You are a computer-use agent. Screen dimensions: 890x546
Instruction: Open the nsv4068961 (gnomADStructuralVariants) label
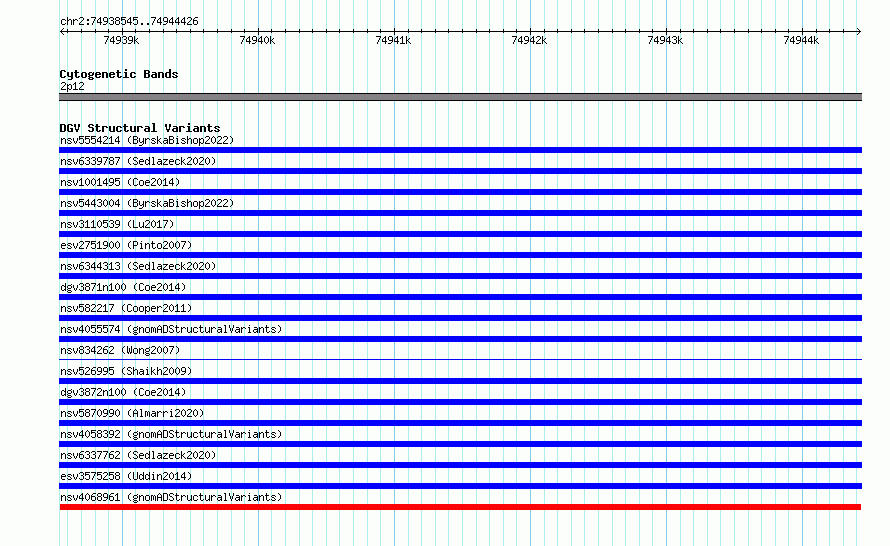171,497
